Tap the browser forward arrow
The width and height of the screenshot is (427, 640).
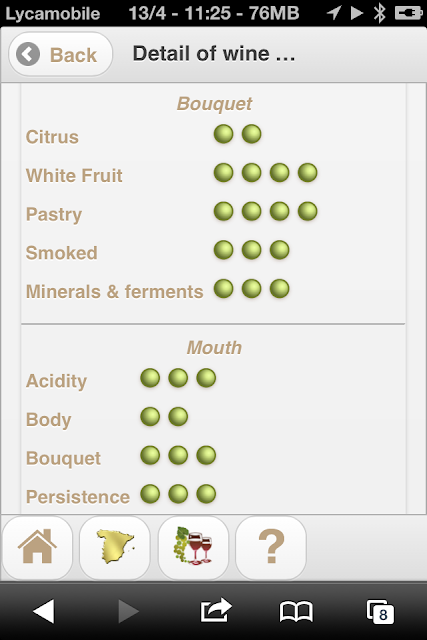128,611
